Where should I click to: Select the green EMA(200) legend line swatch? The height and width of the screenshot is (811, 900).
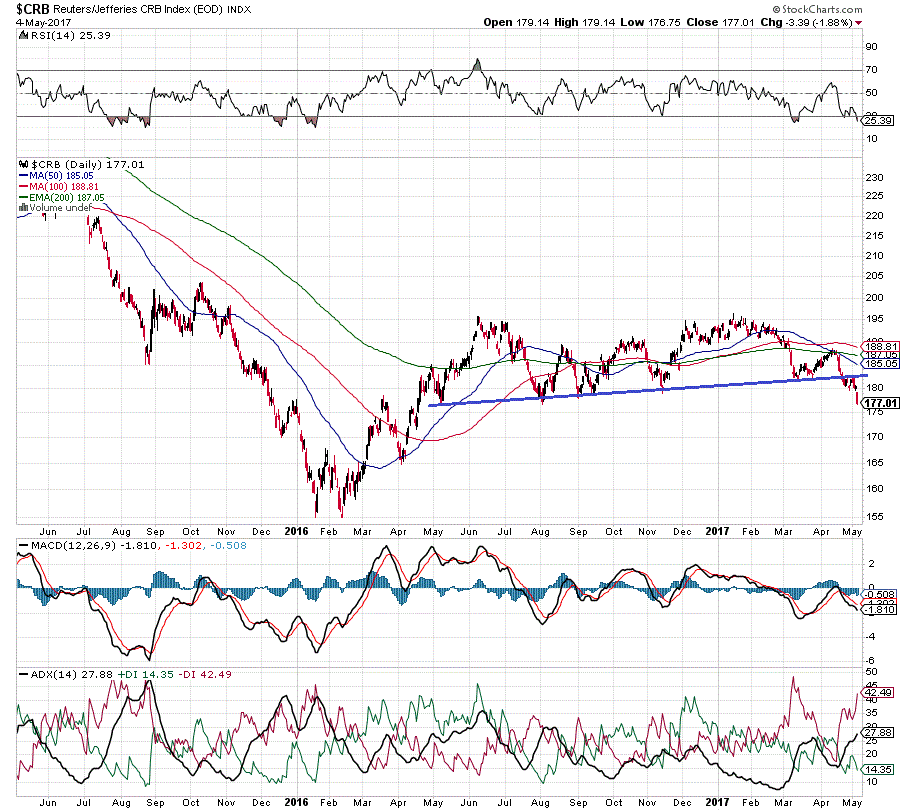pyautogui.click(x=24, y=197)
